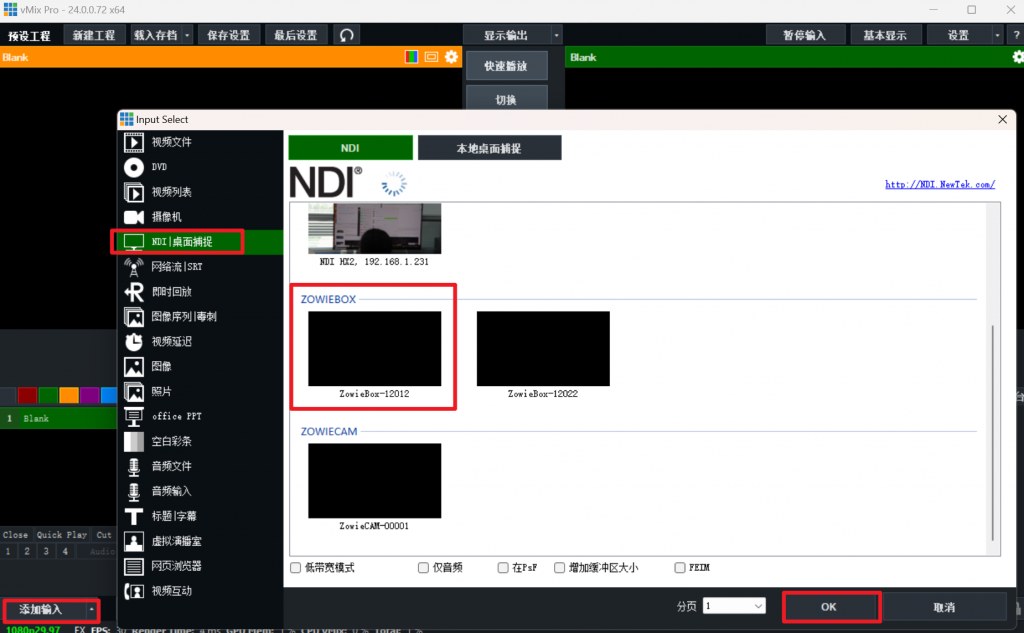Open the 分页 page dropdown
The image size is (1024, 633).
pyautogui.click(x=734, y=606)
